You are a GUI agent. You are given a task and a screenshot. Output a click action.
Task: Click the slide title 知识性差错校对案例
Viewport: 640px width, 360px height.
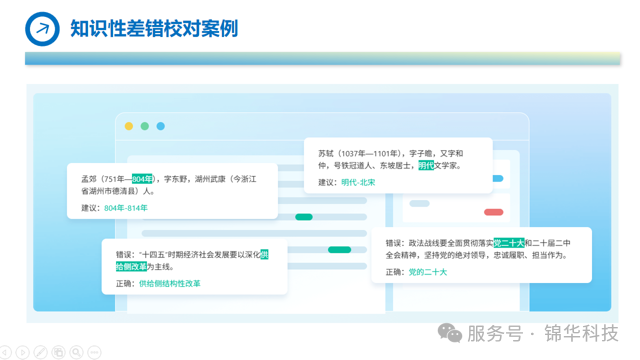pos(154,29)
